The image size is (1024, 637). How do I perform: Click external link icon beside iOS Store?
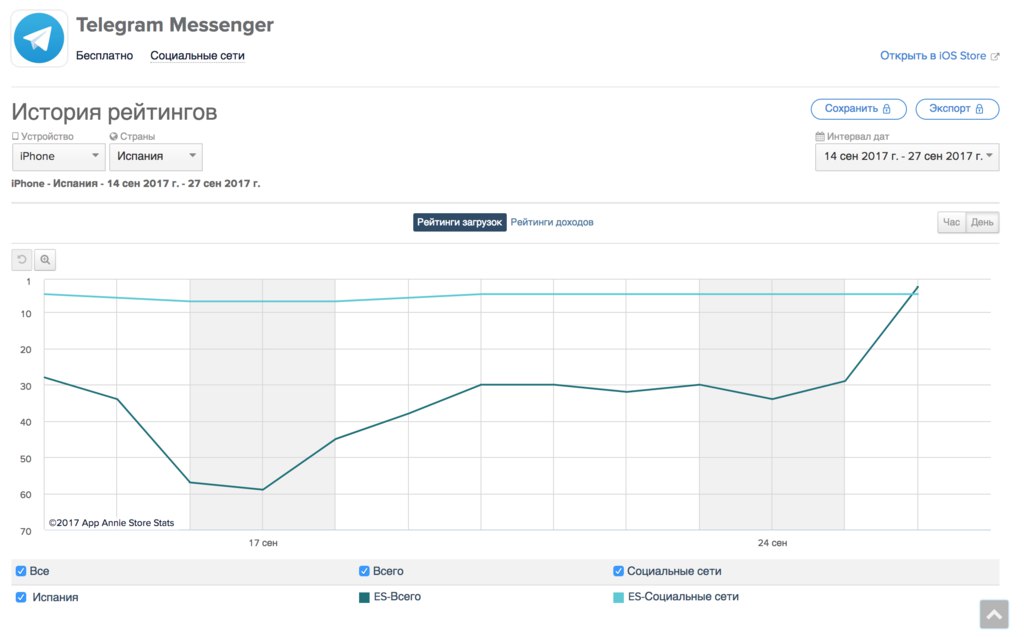pyautogui.click(x=995, y=57)
